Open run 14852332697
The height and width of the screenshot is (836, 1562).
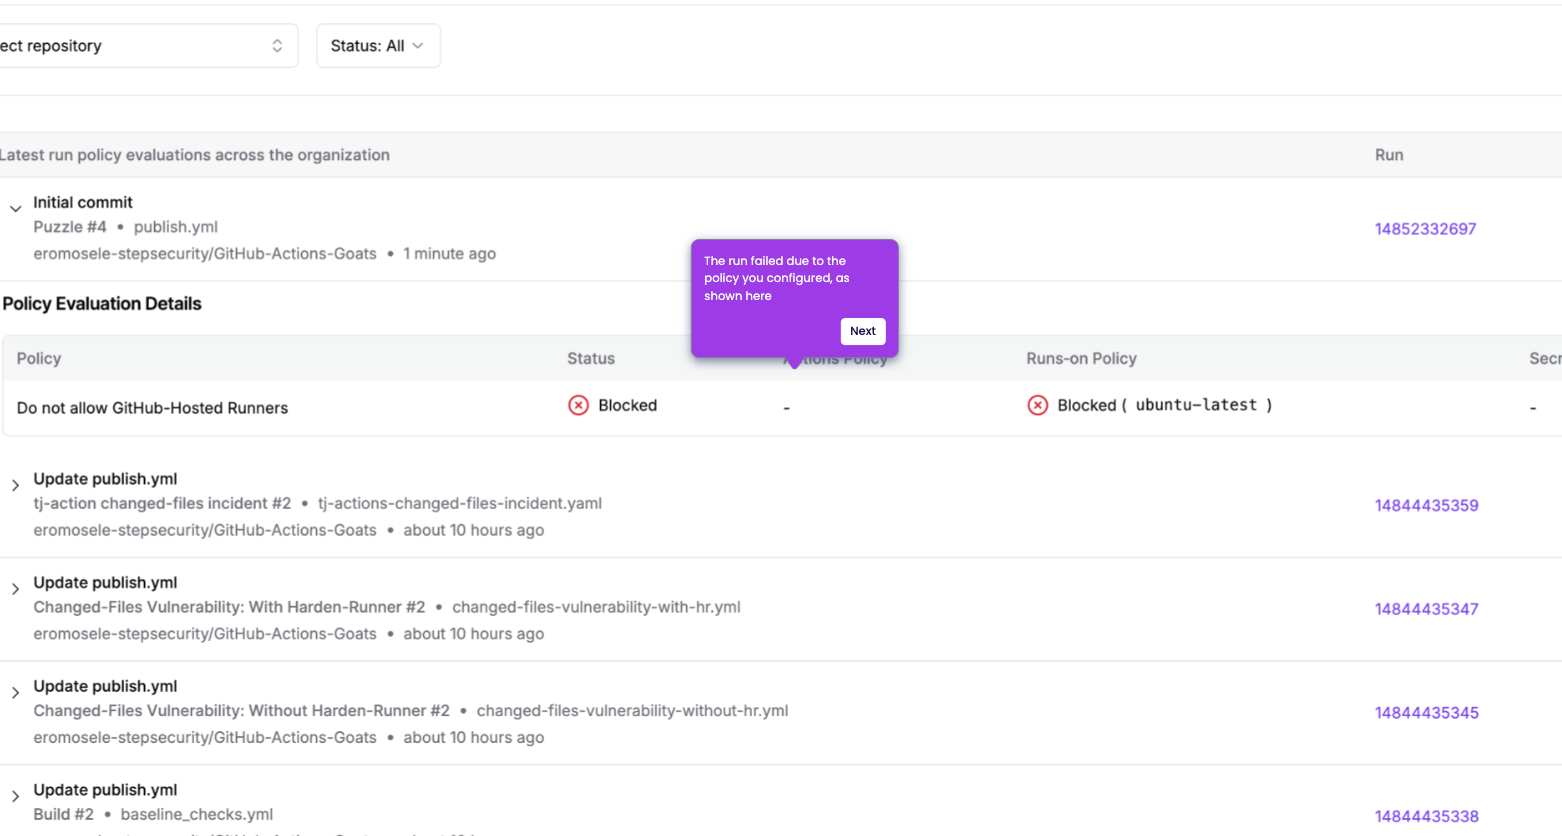pos(1426,228)
